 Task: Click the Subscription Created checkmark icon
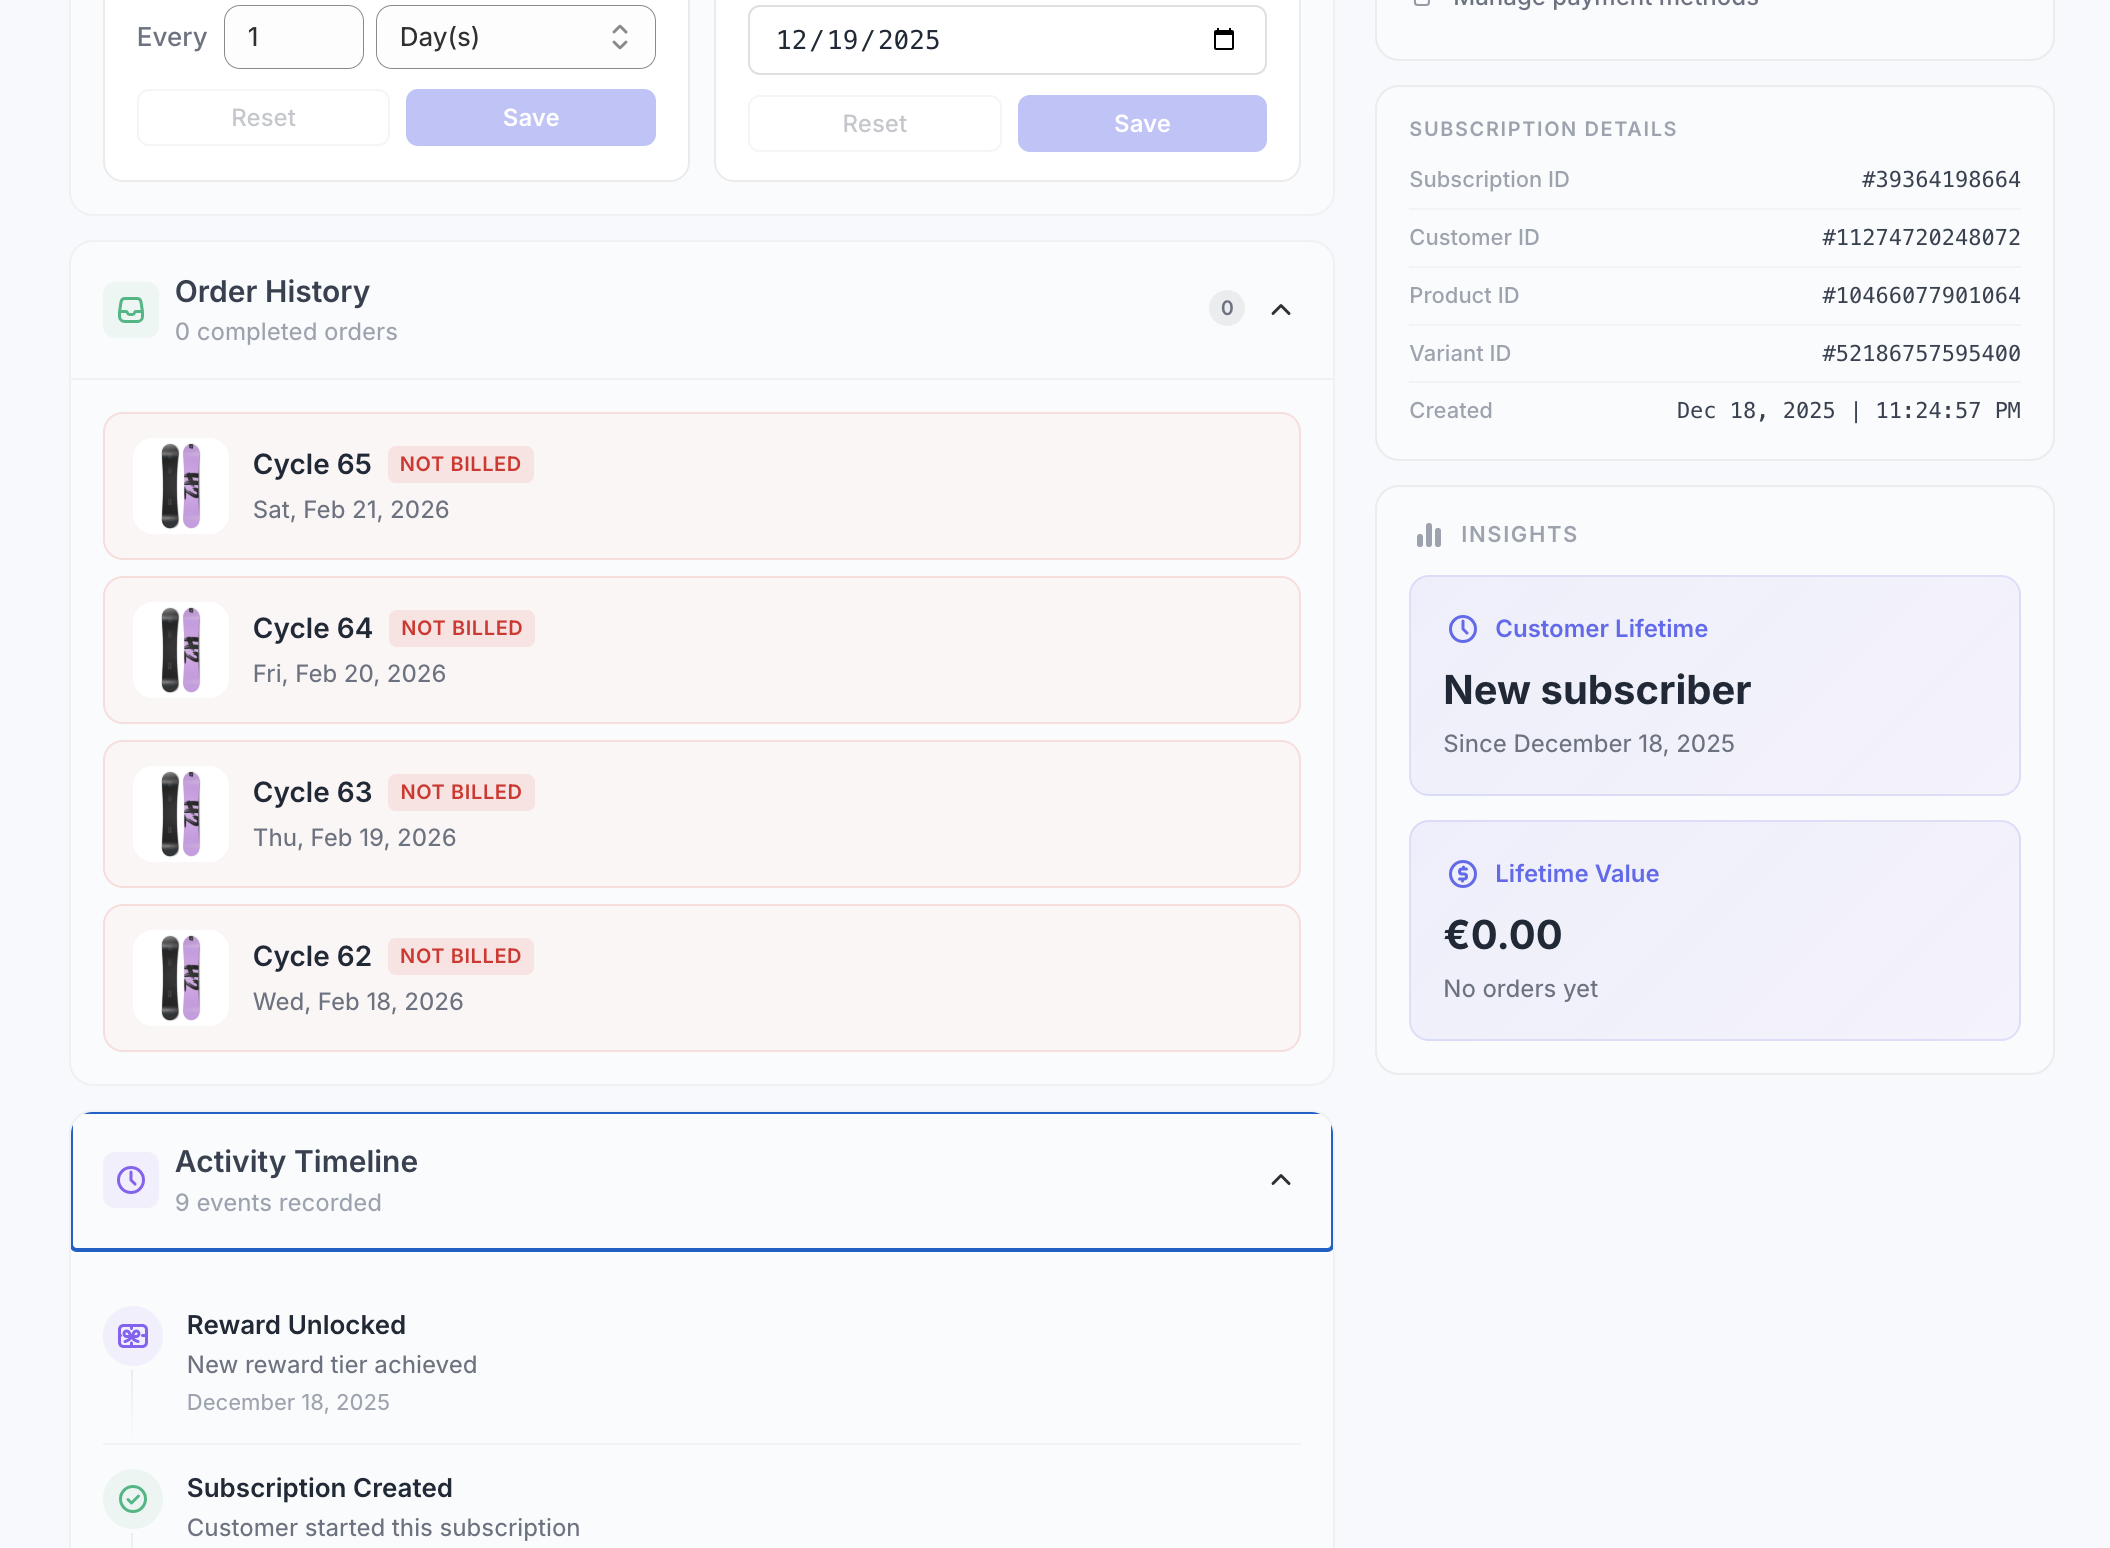[133, 1499]
